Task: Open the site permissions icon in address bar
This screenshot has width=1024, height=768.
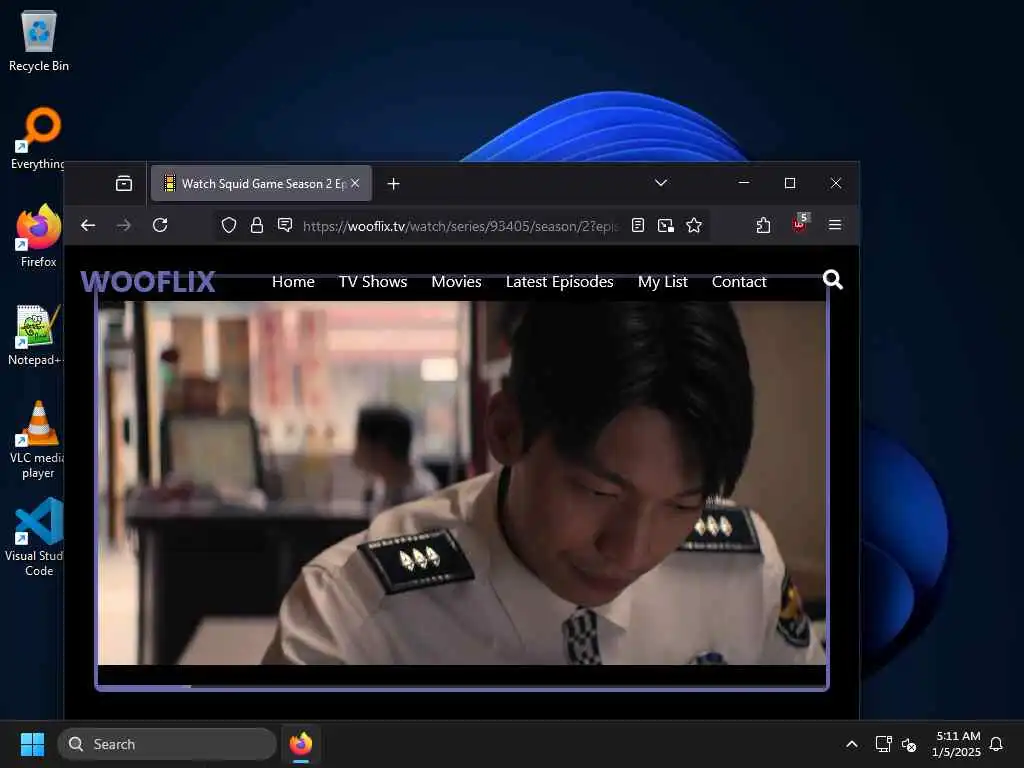Action: 285,225
